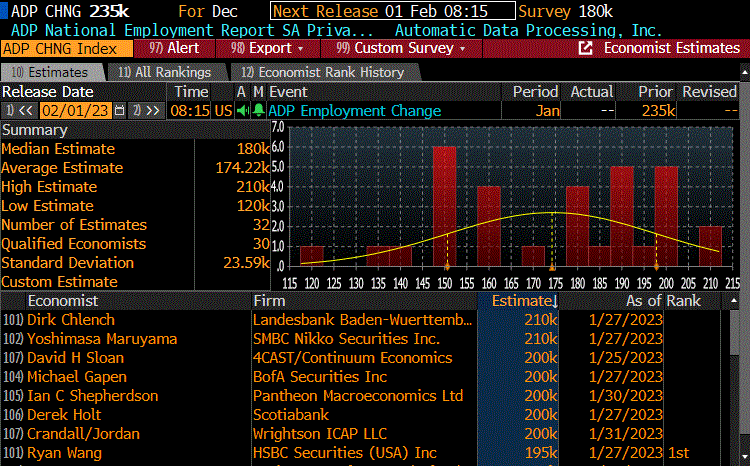The height and width of the screenshot is (466, 750).
Task: Go to the previous release date arrows
Action: pos(21,111)
